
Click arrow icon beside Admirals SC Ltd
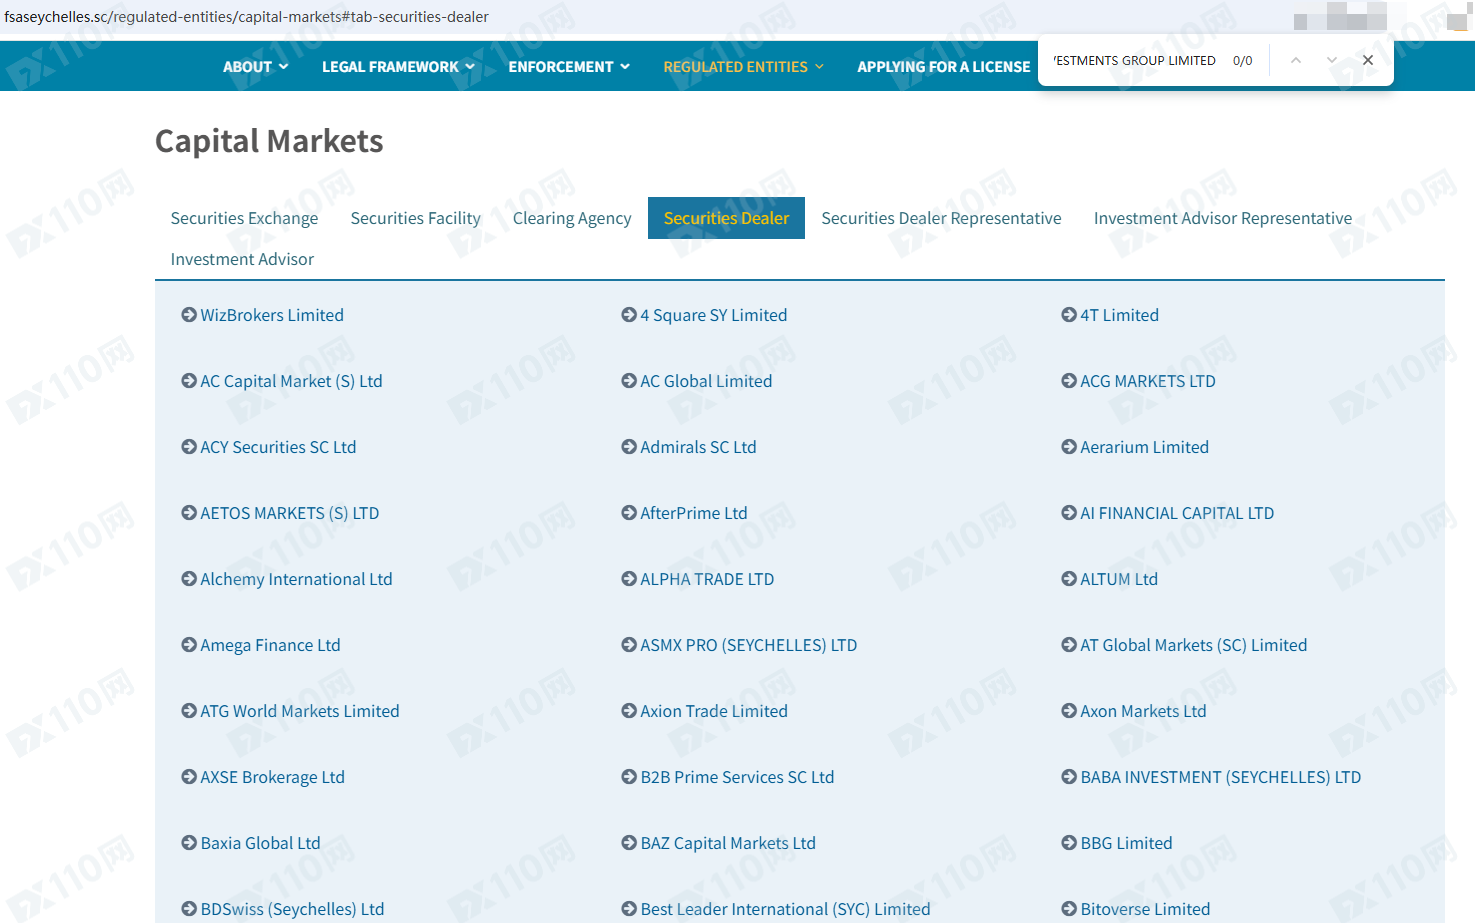[628, 447]
